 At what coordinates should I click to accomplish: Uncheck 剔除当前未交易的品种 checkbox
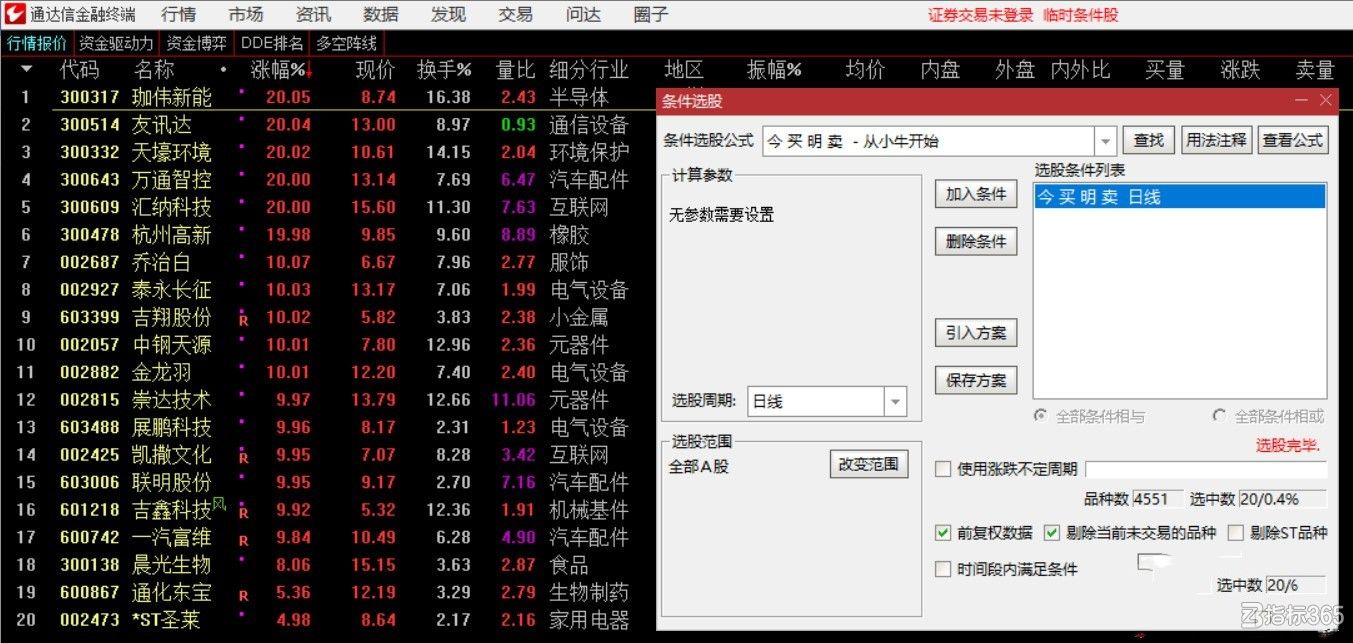[1051, 533]
